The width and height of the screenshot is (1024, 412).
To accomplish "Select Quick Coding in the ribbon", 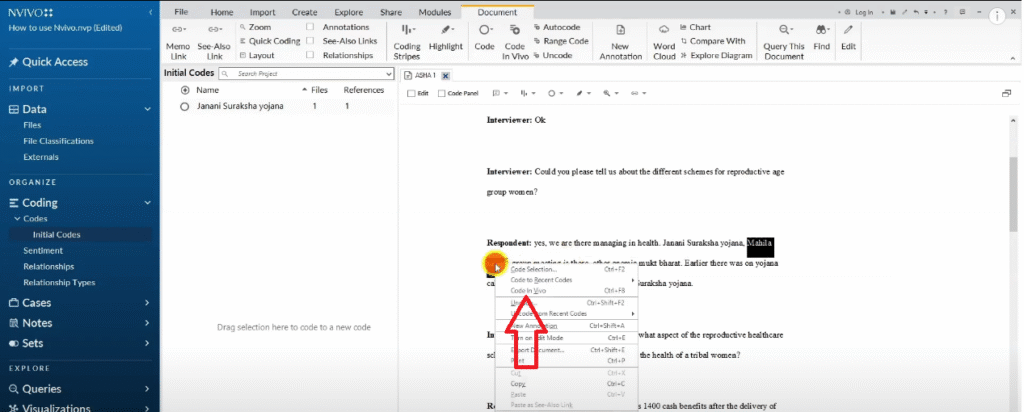I will point(270,41).
